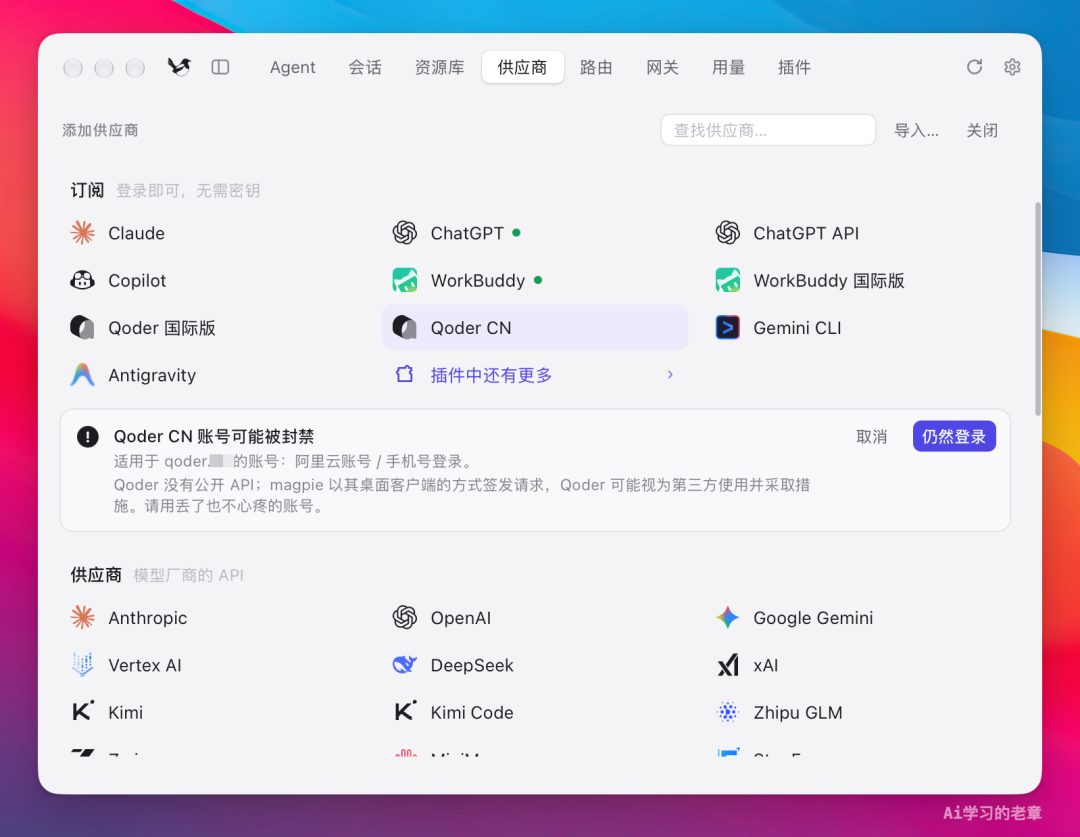This screenshot has height=837, width=1080.
Task: Click the 导入... button
Action: tap(916, 130)
